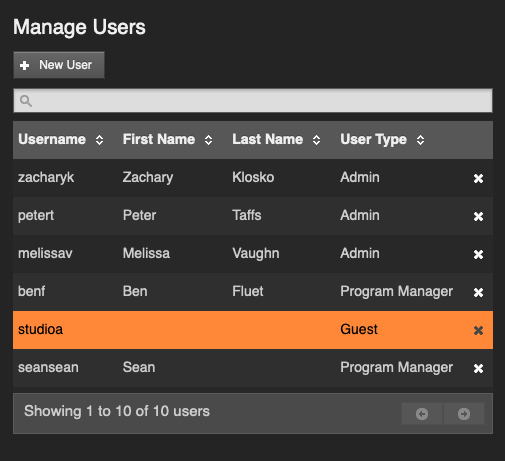Delete user zacharyk with X icon

pyautogui.click(x=478, y=178)
